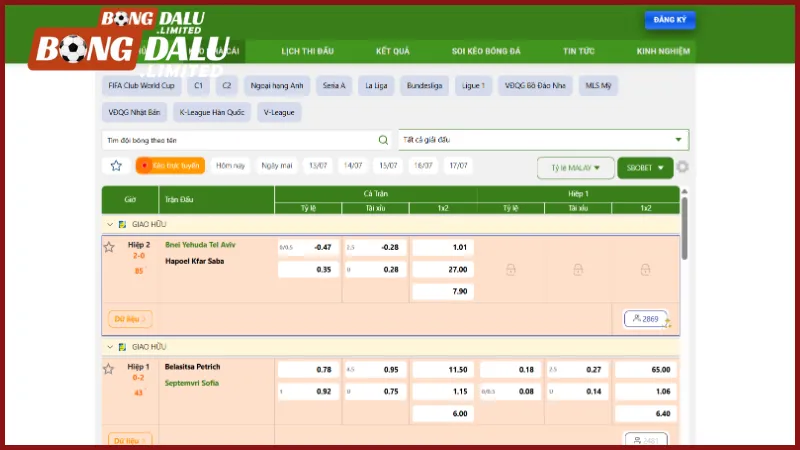Select the 65.00 first half odds
The width and height of the screenshot is (800, 450).
[645, 369]
